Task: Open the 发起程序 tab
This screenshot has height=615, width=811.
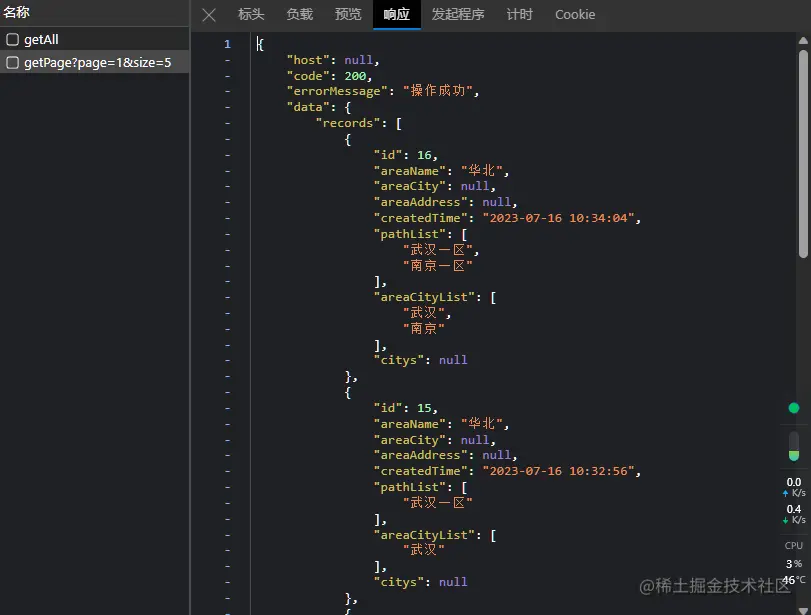Action: click(x=458, y=14)
